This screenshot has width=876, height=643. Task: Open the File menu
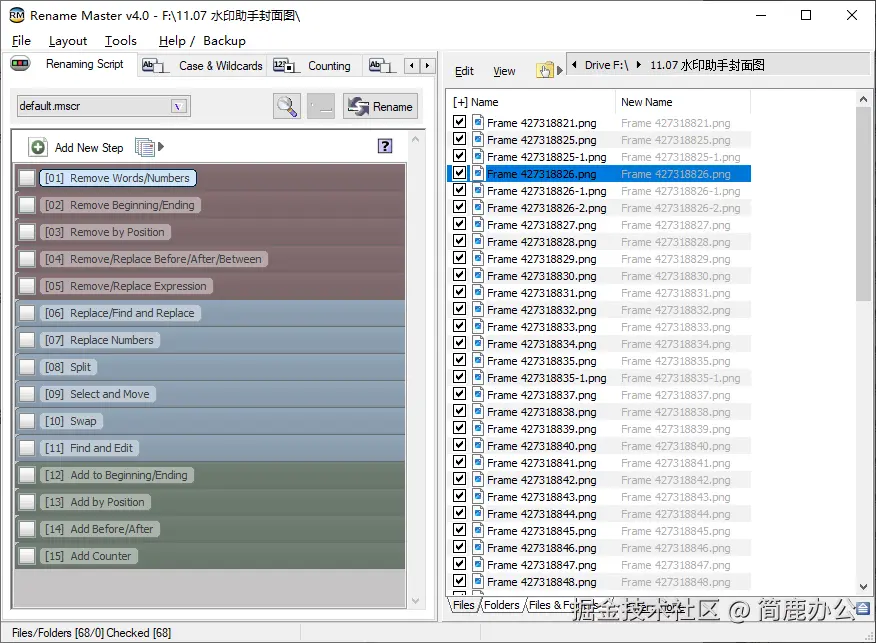21,41
